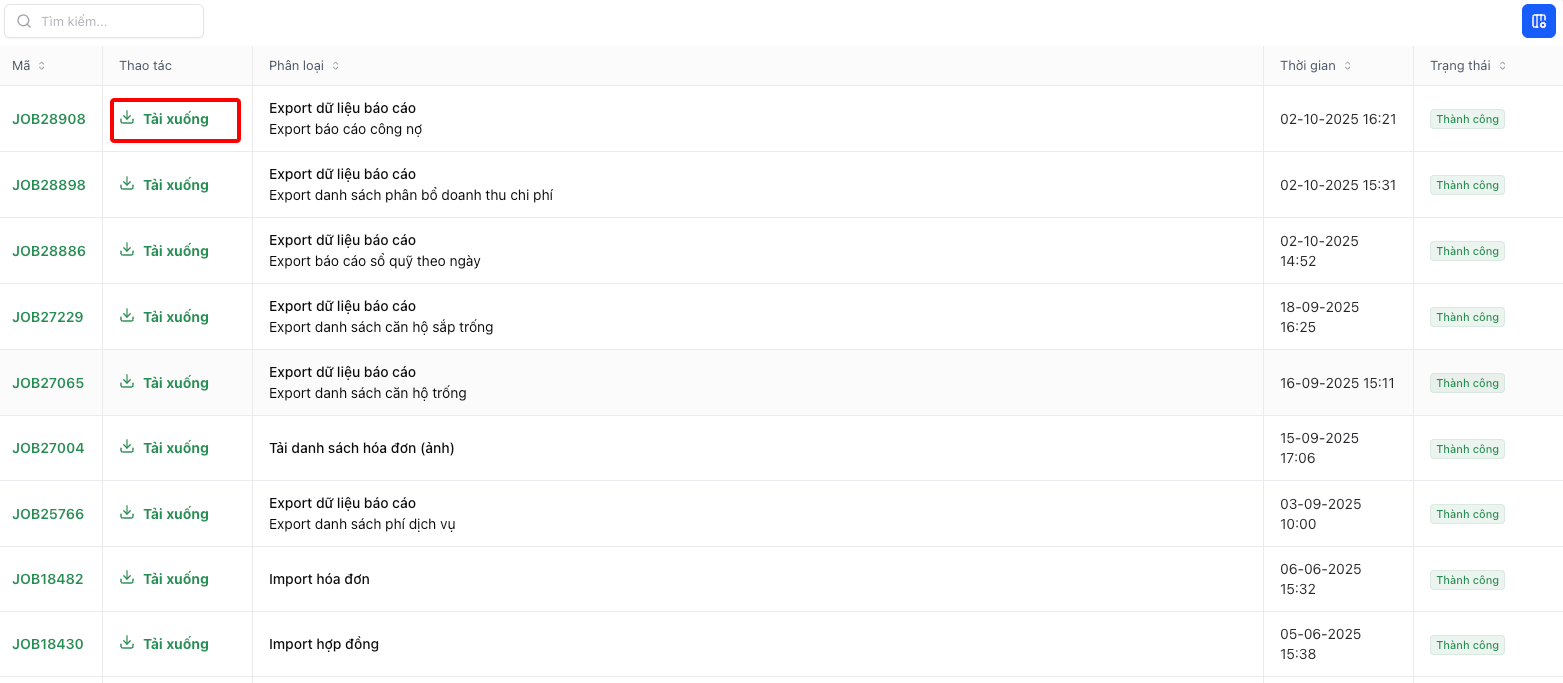Click Tải xuống for JOB25766

click(175, 514)
